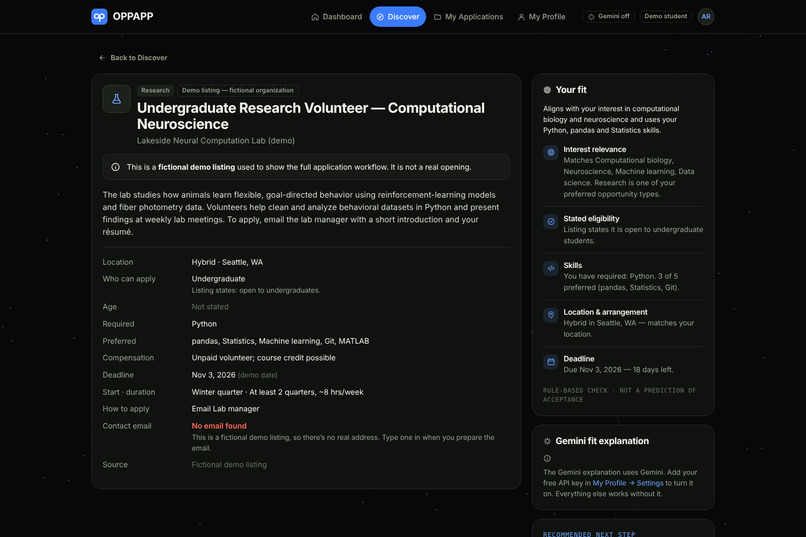The height and width of the screenshot is (537, 806).
Task: Click the listing title Undergraduate Research Volunteer
Action: click(x=310, y=116)
